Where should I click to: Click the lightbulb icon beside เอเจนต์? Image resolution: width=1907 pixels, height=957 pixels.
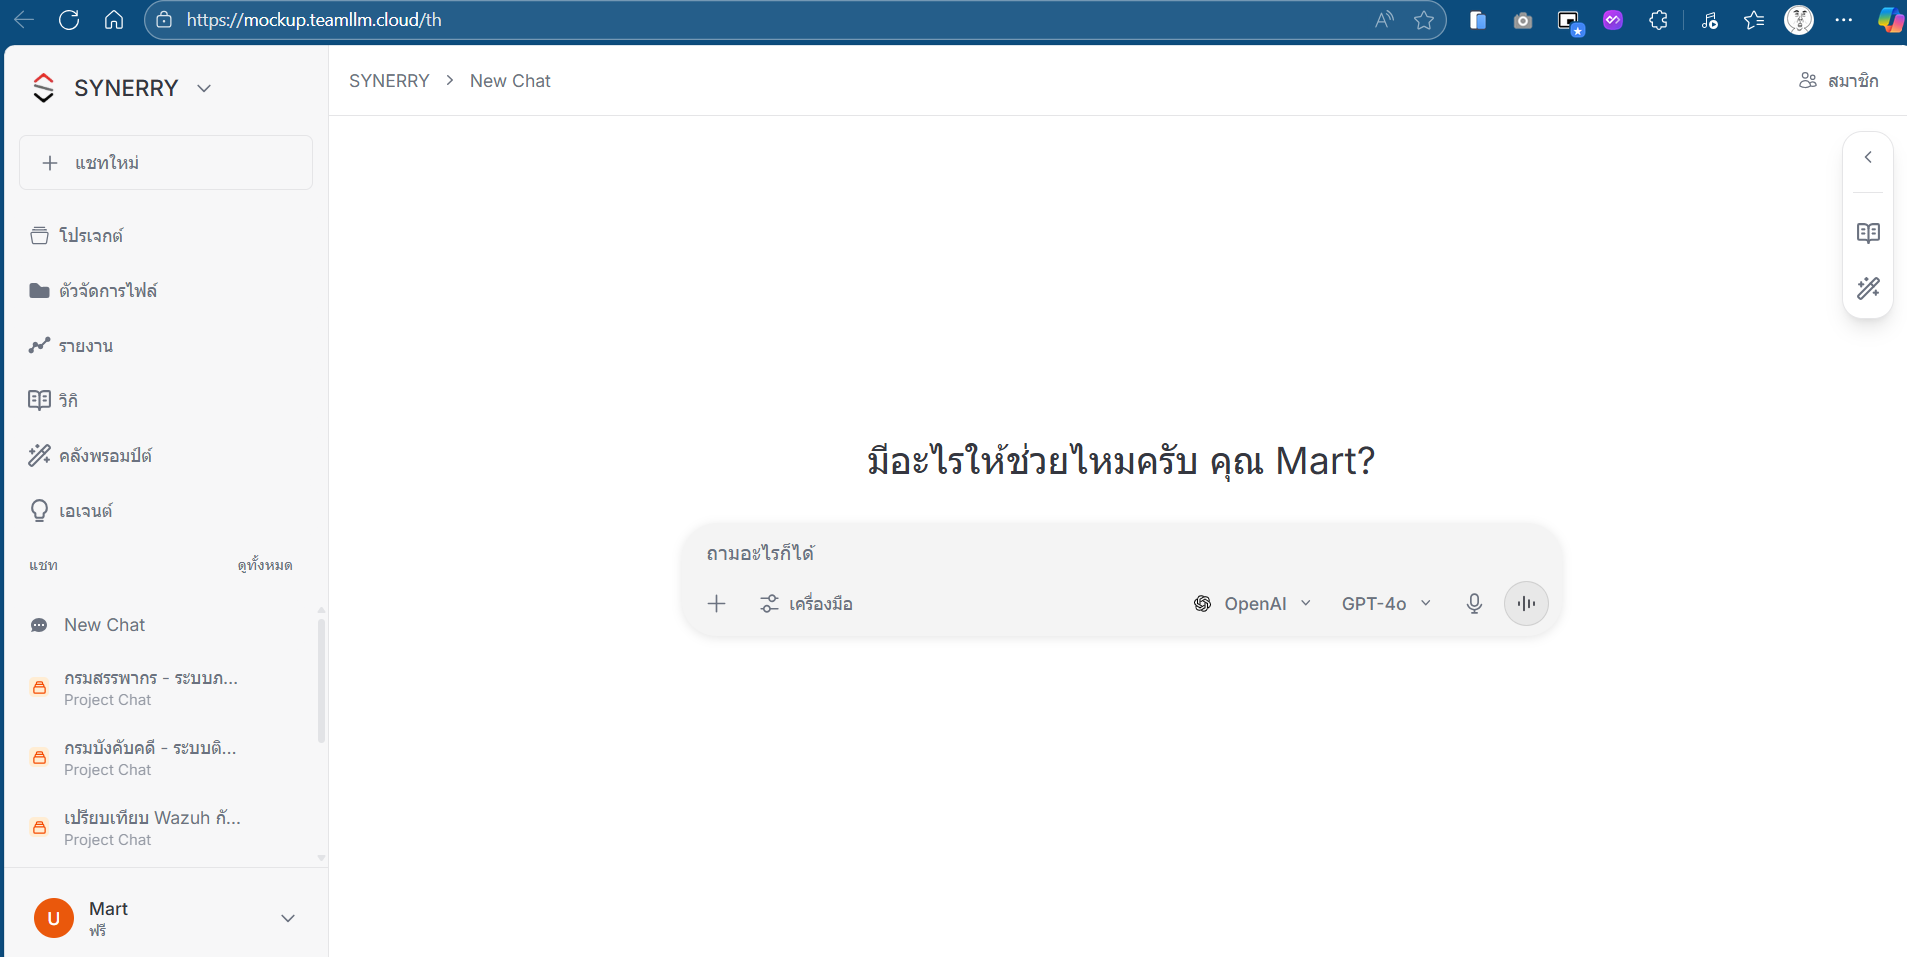coord(39,511)
